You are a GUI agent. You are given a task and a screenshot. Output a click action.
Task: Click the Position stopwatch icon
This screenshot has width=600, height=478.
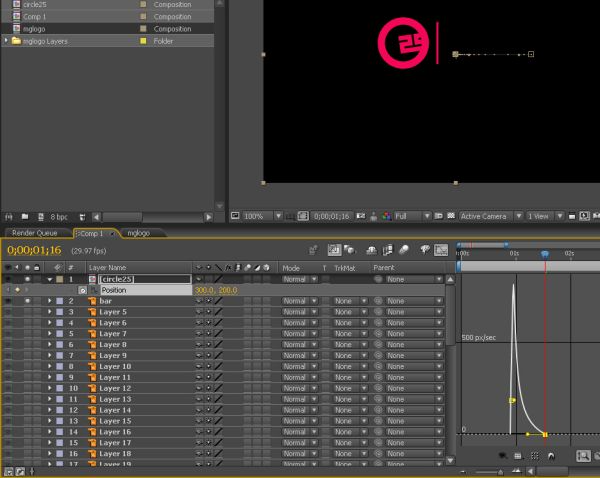click(x=82, y=290)
